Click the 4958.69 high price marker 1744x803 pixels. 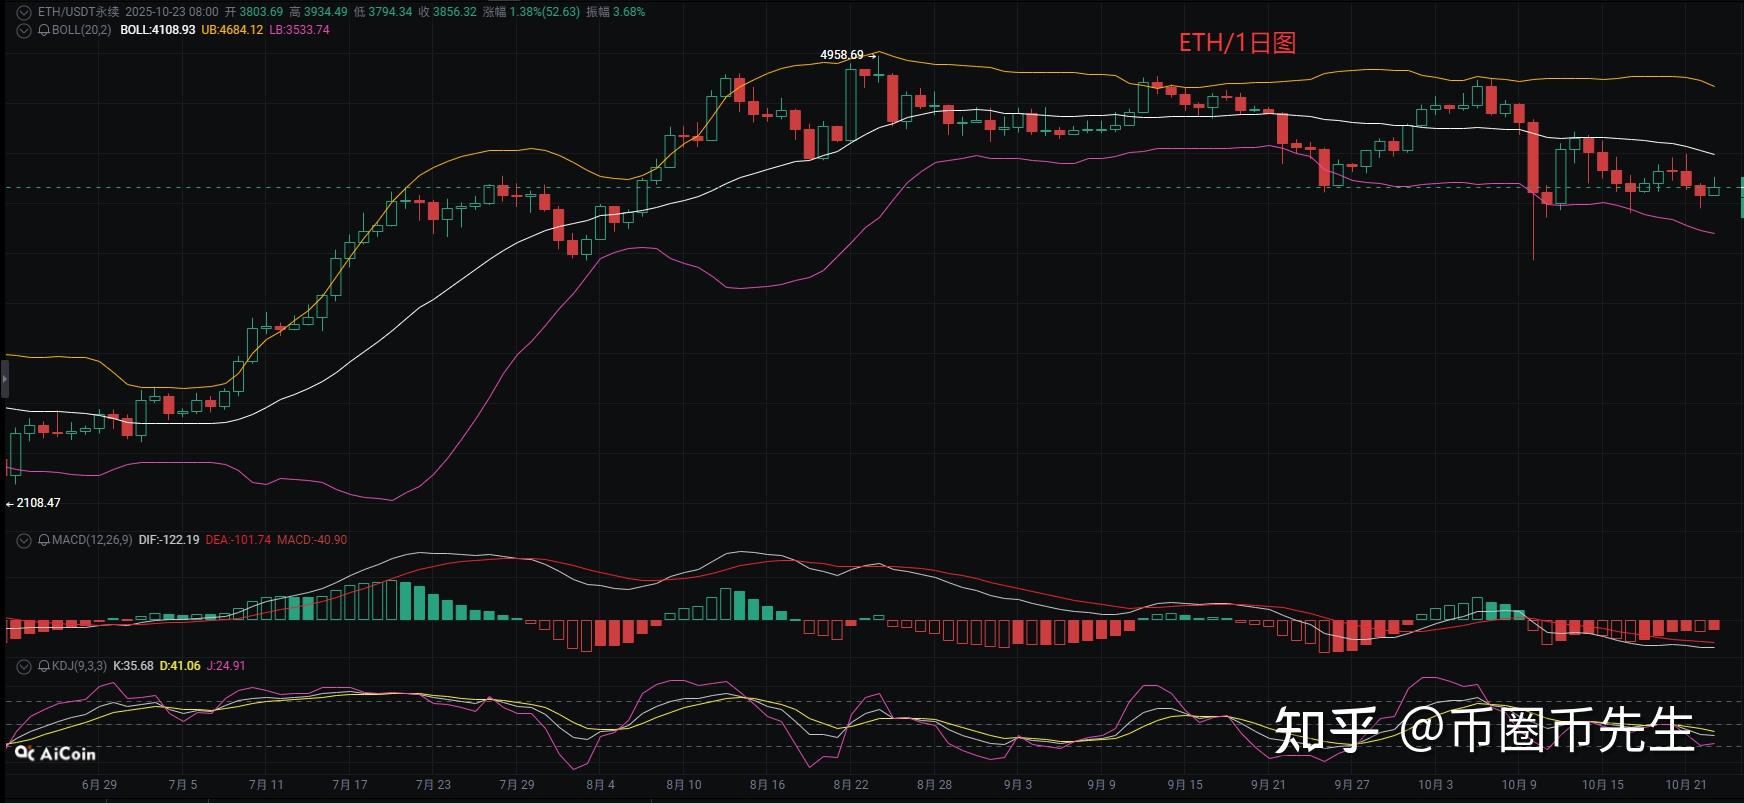tap(842, 55)
